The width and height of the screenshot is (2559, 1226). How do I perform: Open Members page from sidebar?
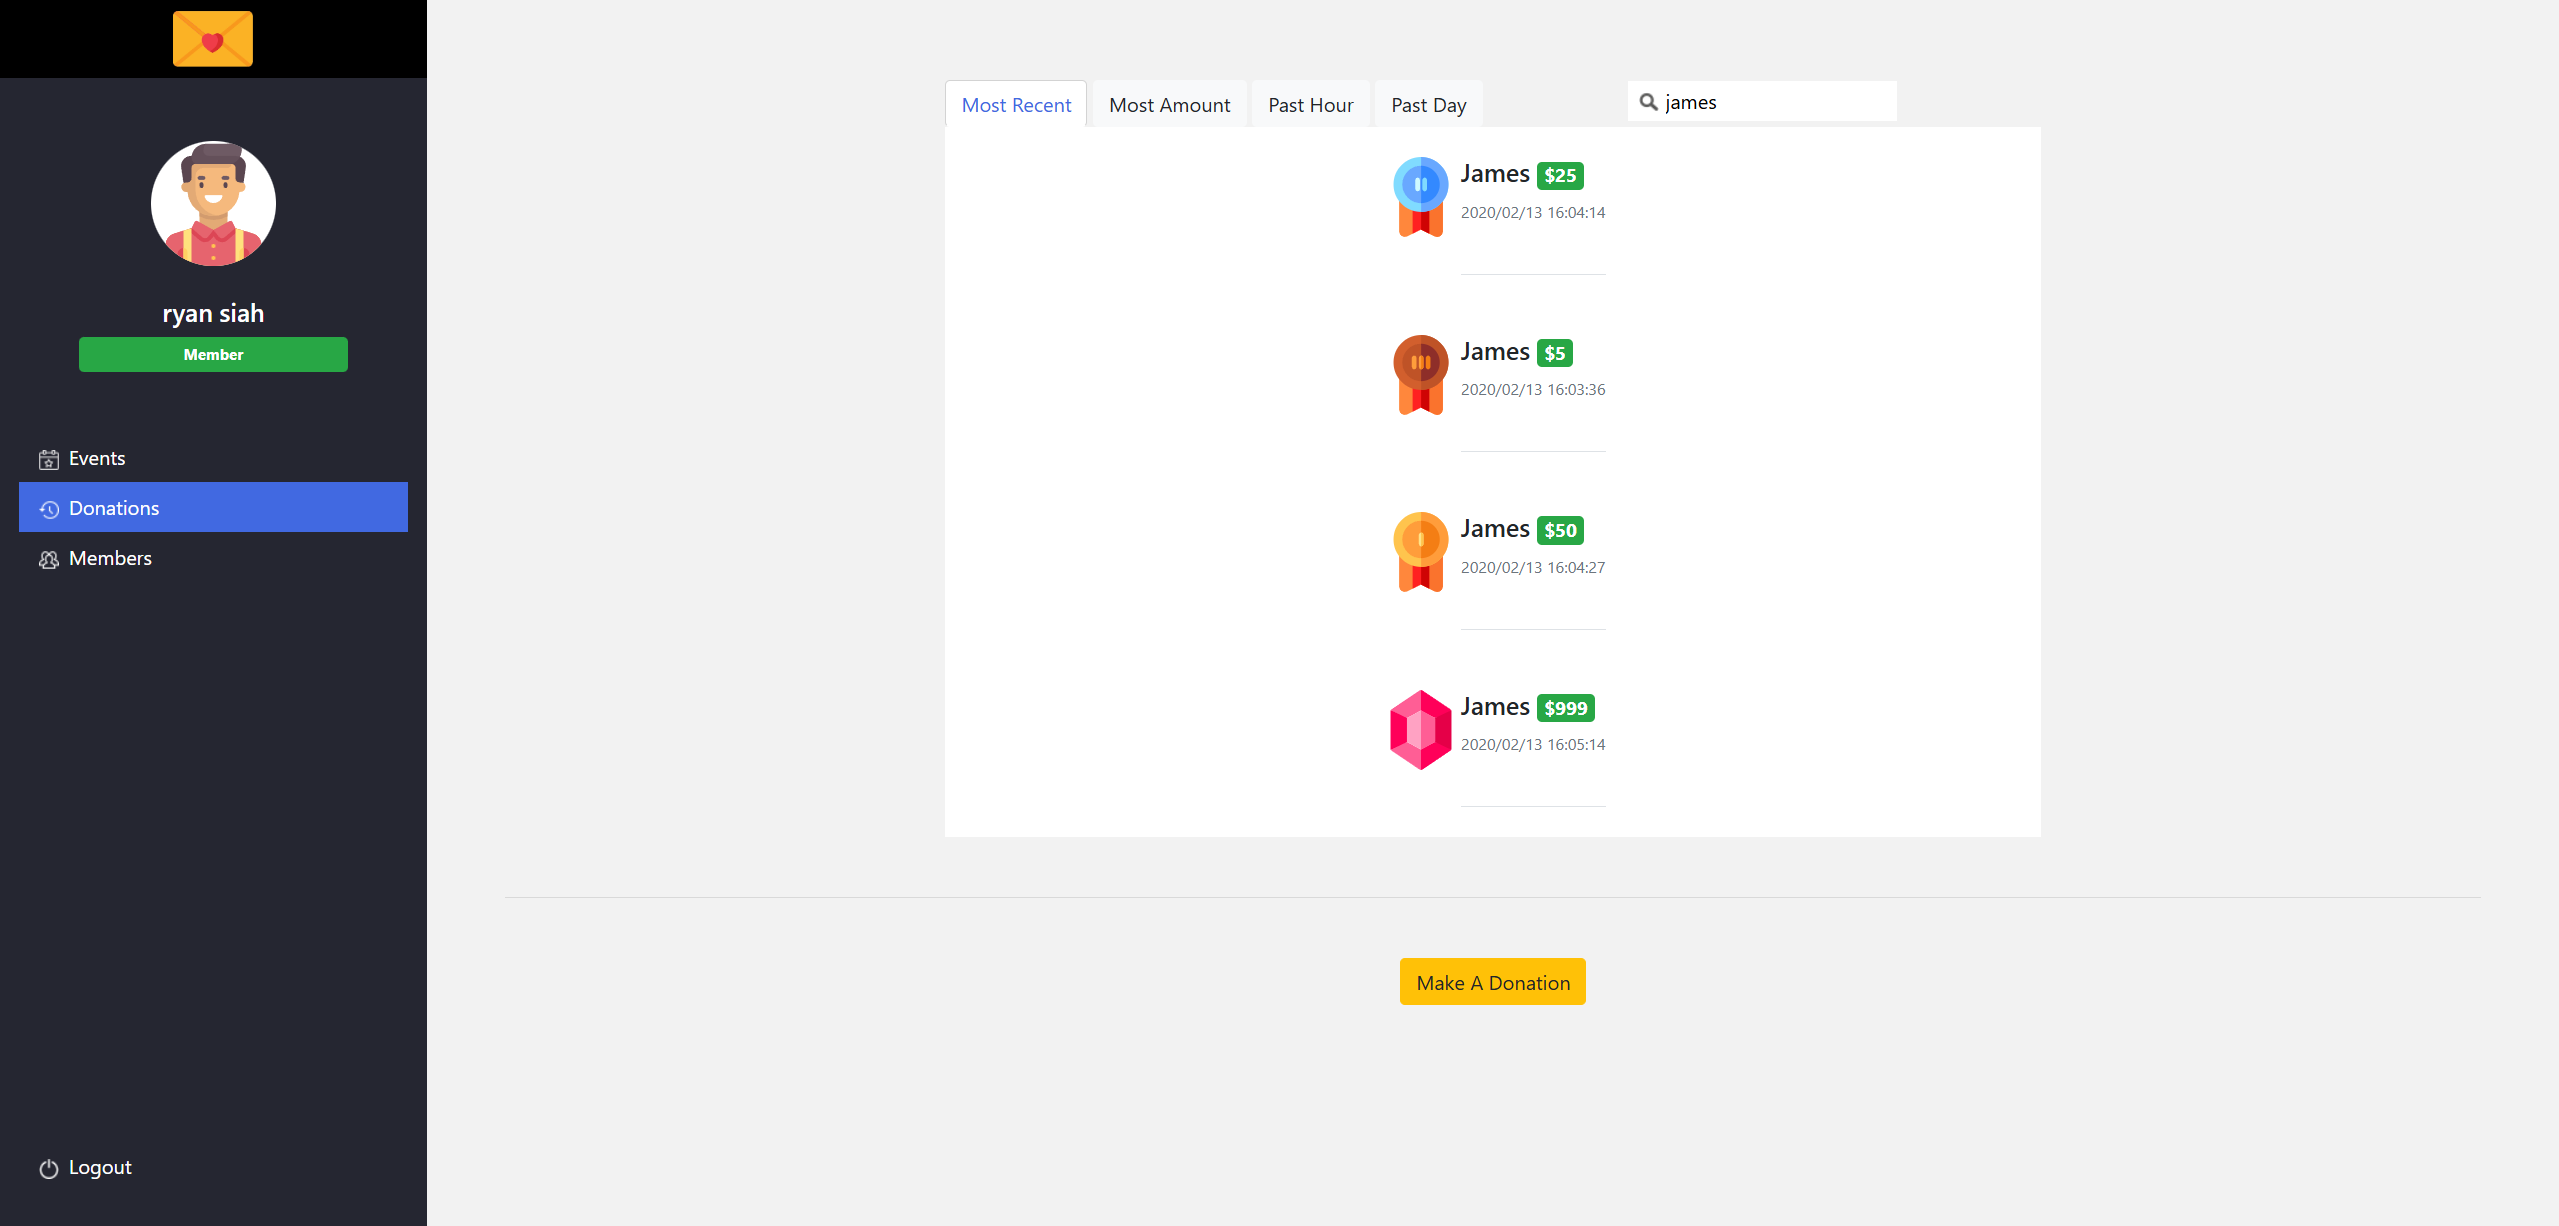click(110, 559)
